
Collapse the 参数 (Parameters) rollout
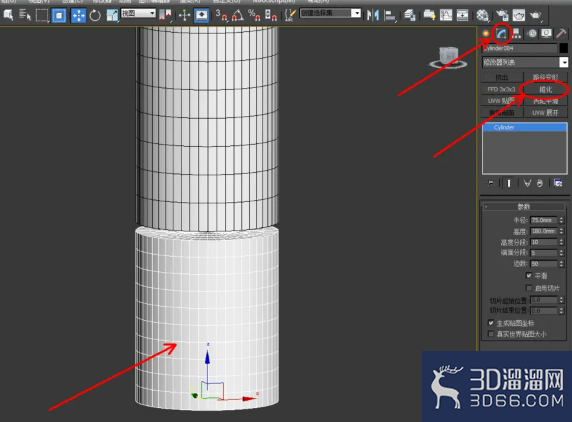coord(523,206)
